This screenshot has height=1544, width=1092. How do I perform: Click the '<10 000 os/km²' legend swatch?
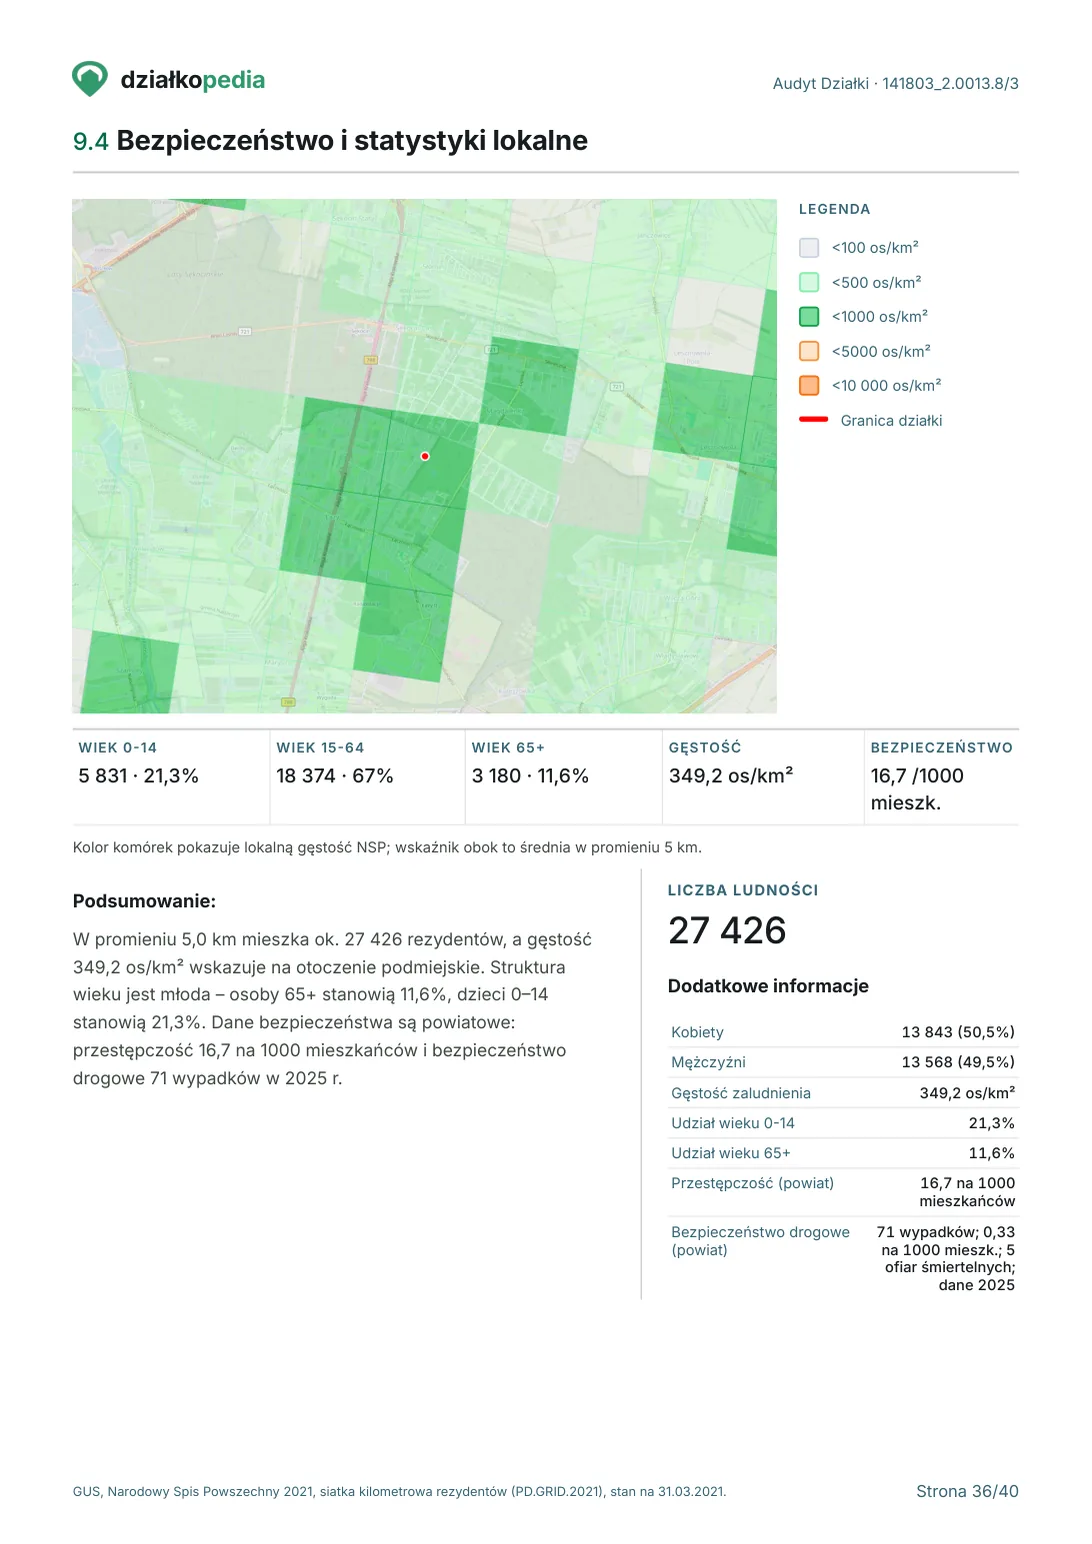tap(809, 386)
